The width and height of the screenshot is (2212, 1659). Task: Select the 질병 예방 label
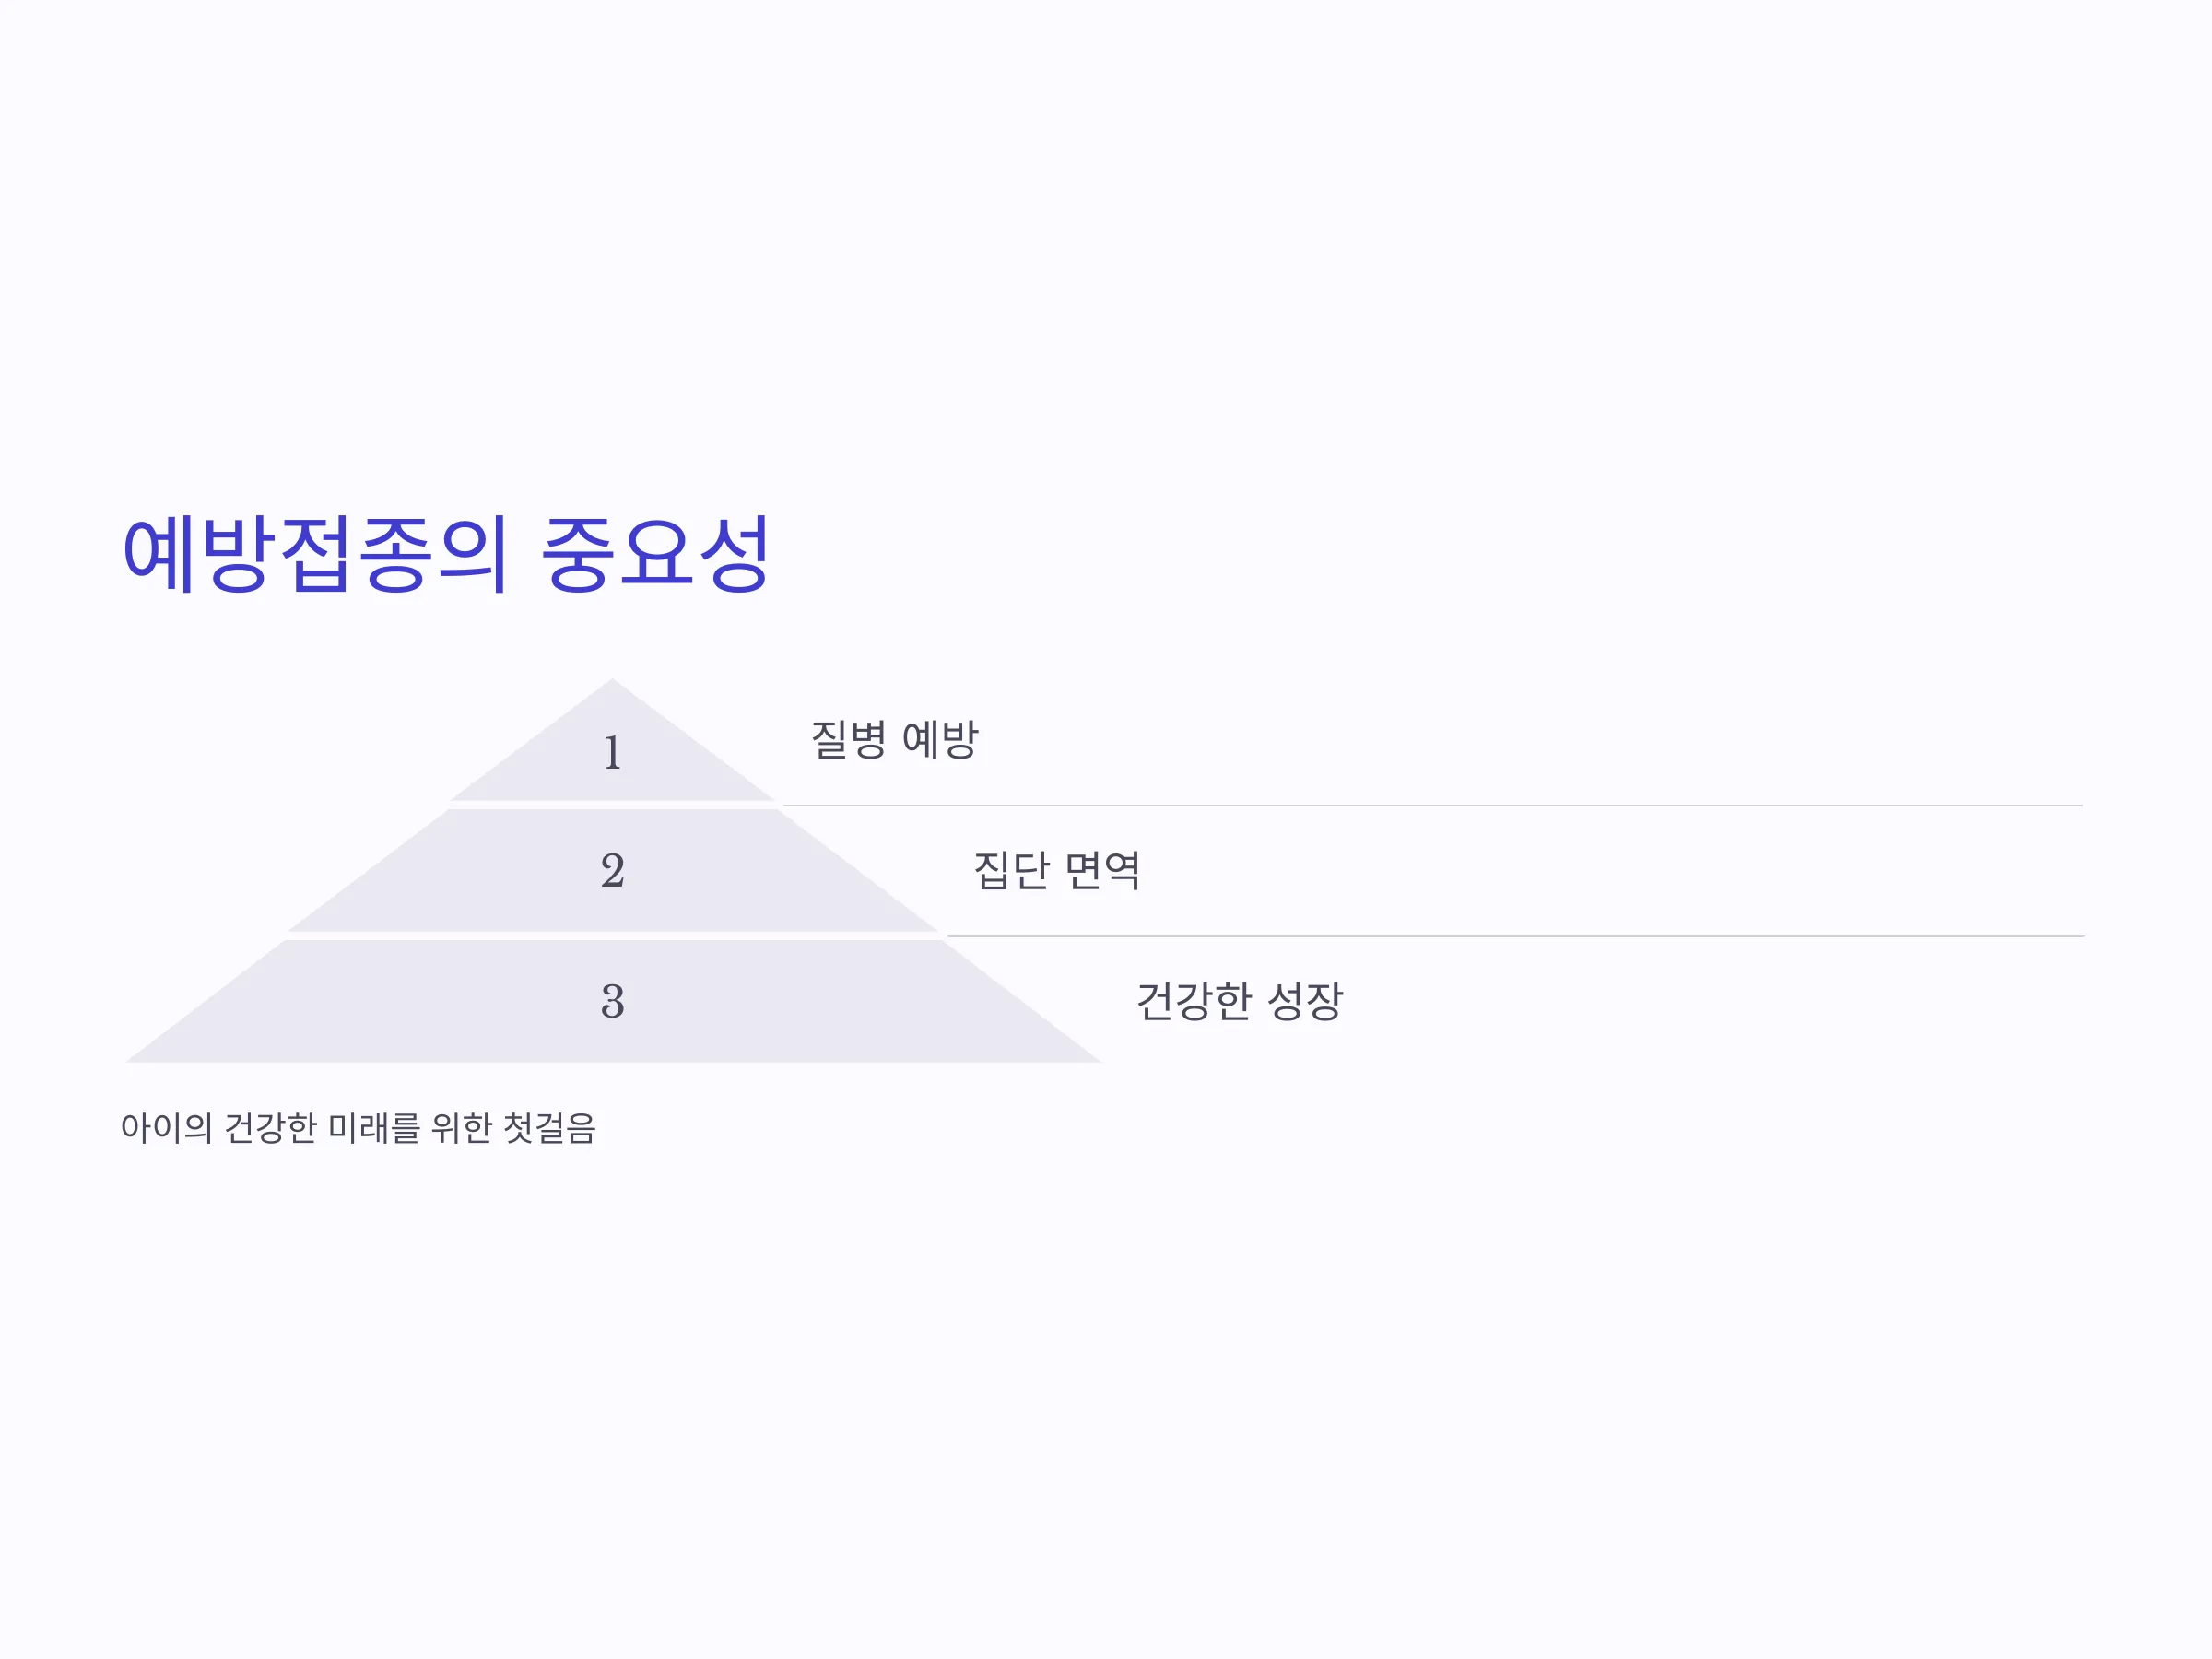click(x=894, y=740)
